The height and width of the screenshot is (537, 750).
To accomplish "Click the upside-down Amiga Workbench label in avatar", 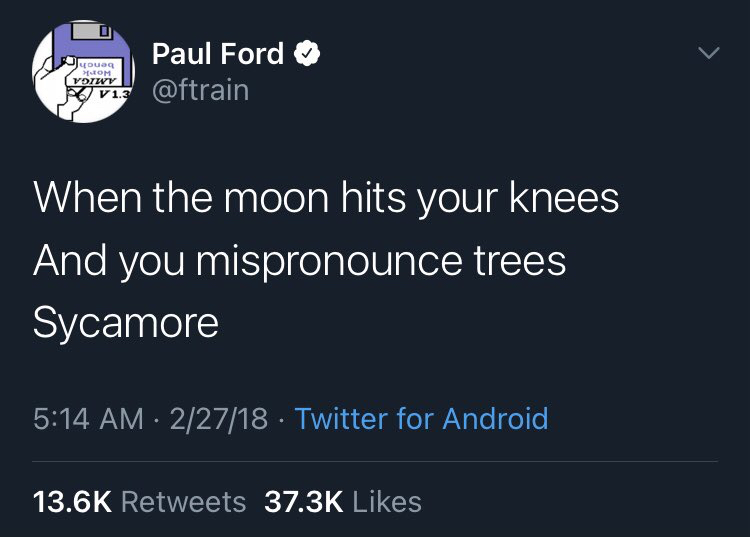I will point(96,73).
